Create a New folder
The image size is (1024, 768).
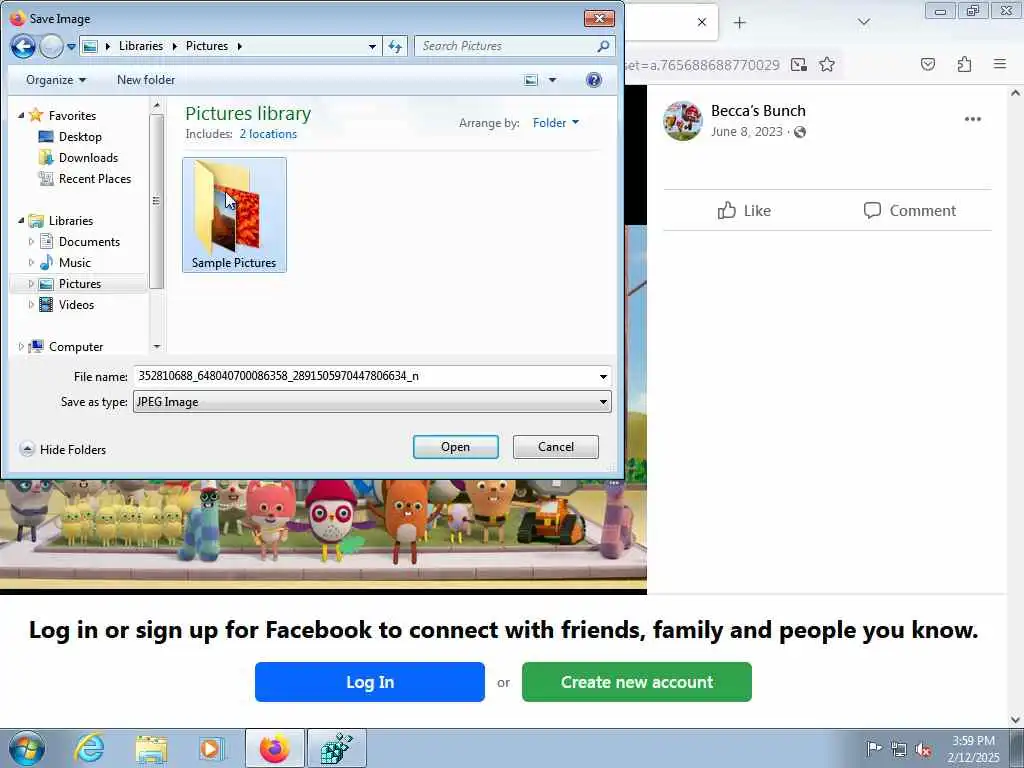click(146, 80)
